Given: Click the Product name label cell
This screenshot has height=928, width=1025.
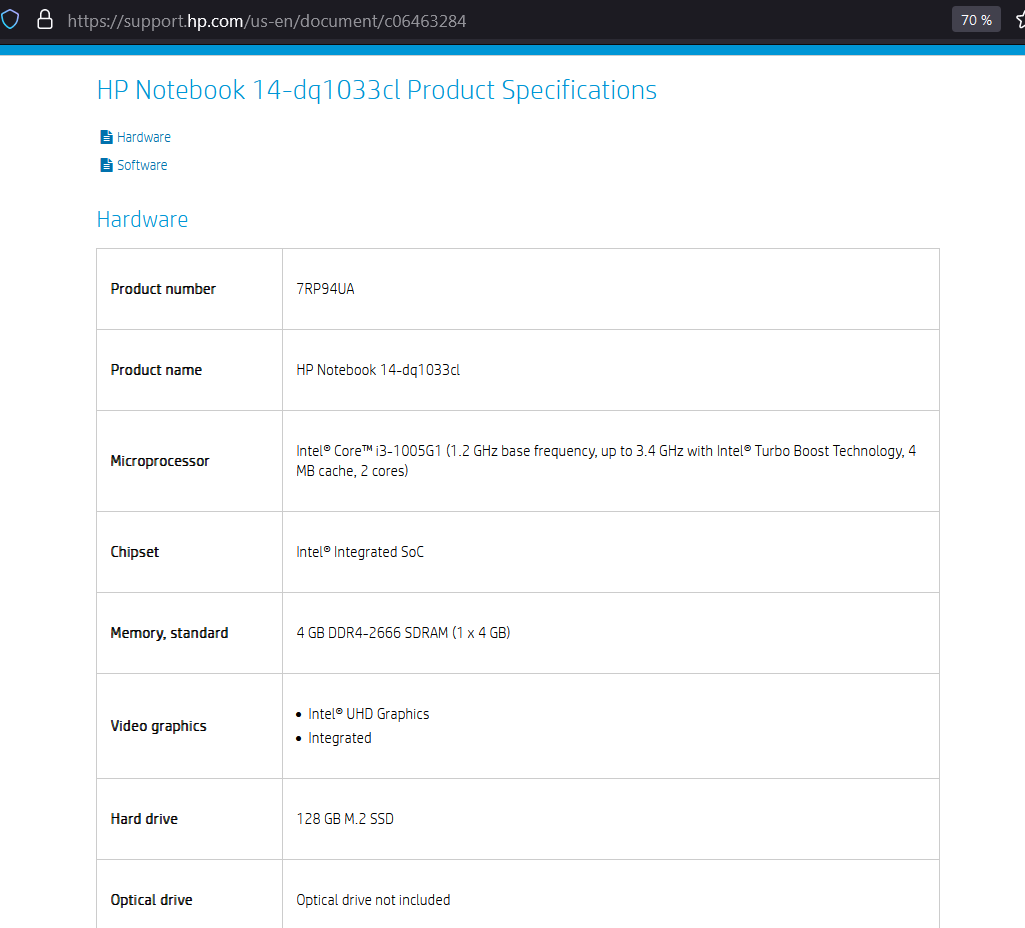Looking at the screenshot, I should (x=190, y=370).
